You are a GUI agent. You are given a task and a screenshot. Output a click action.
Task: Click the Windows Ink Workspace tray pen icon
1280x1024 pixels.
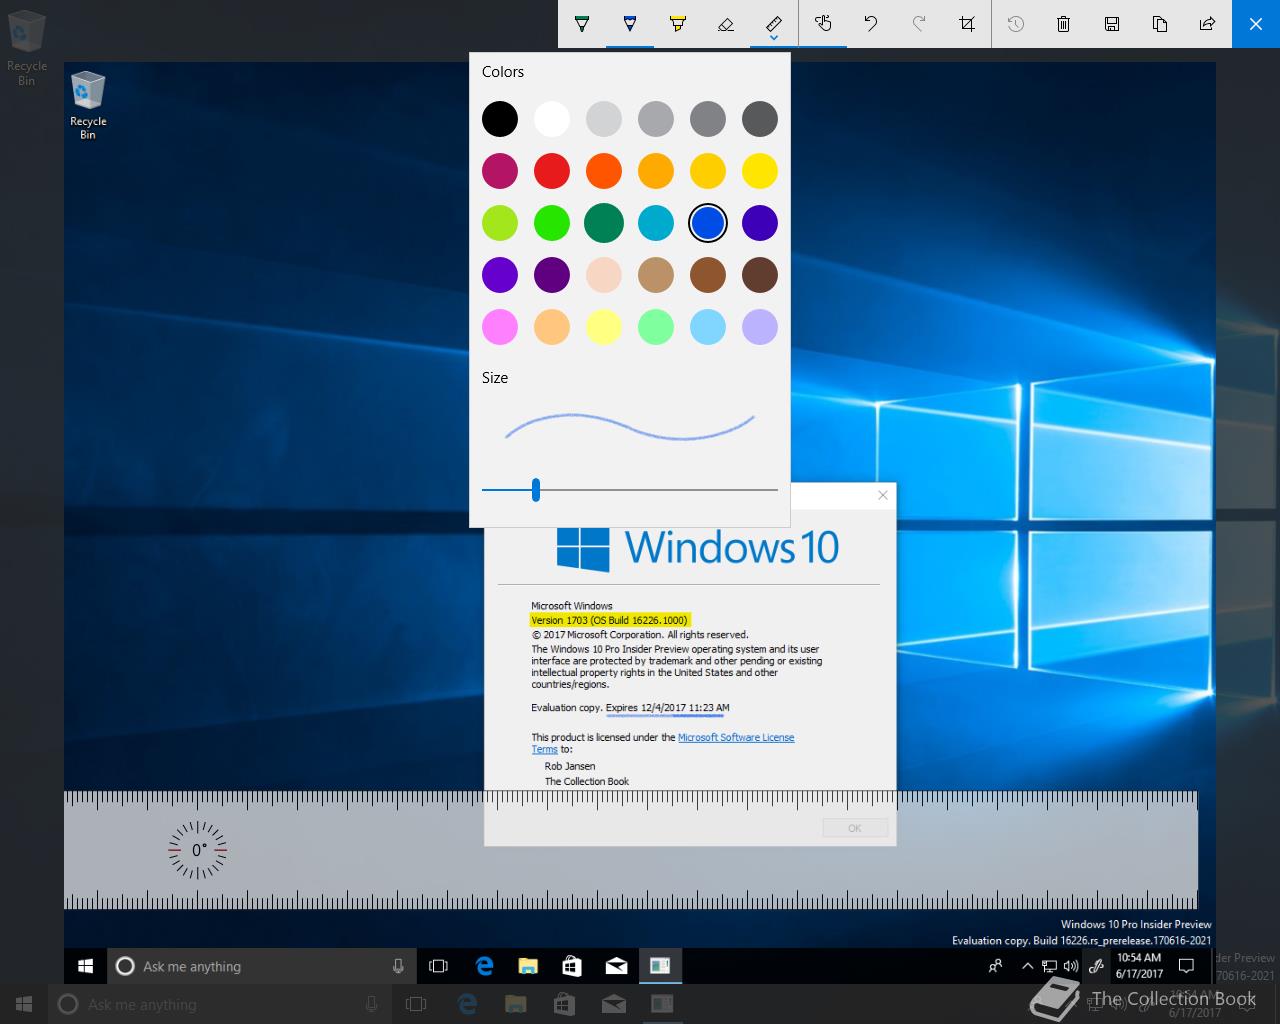[x=1096, y=966]
